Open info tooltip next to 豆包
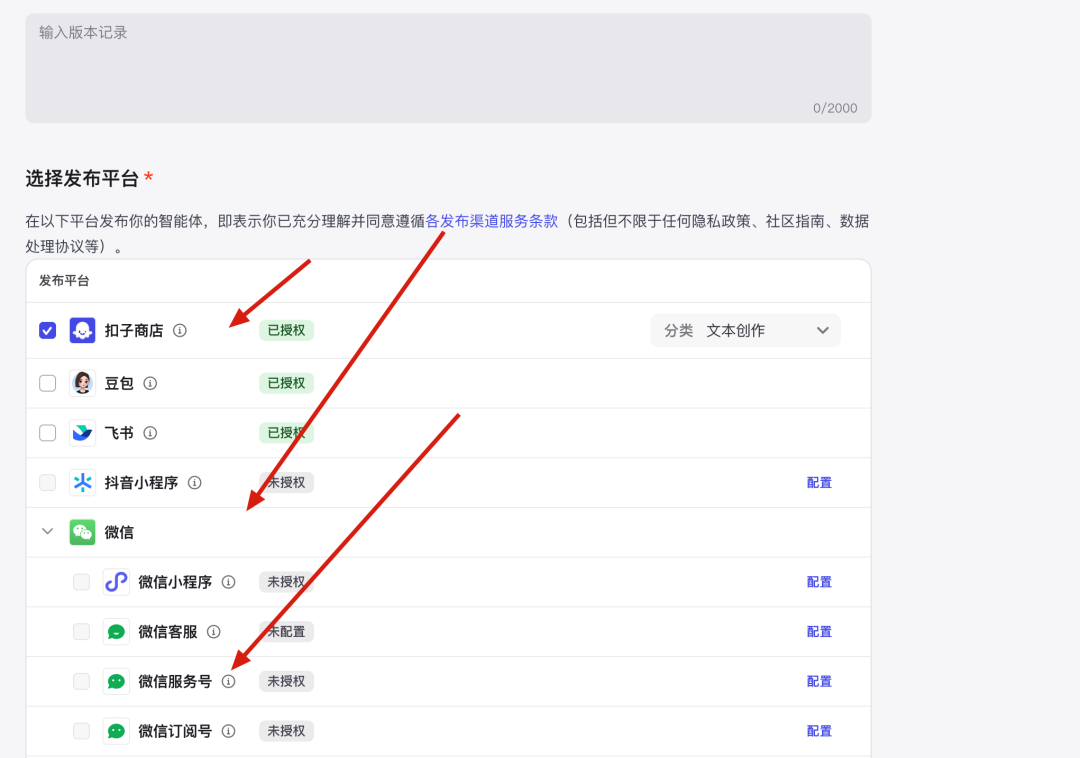1080x758 pixels. (x=150, y=383)
